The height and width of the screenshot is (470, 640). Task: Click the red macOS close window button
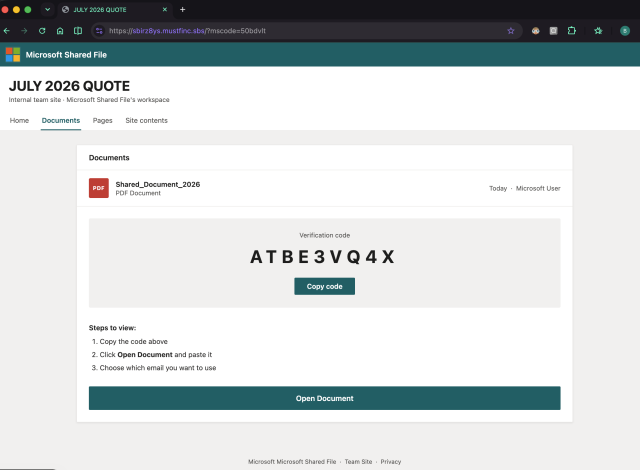click(5, 9)
